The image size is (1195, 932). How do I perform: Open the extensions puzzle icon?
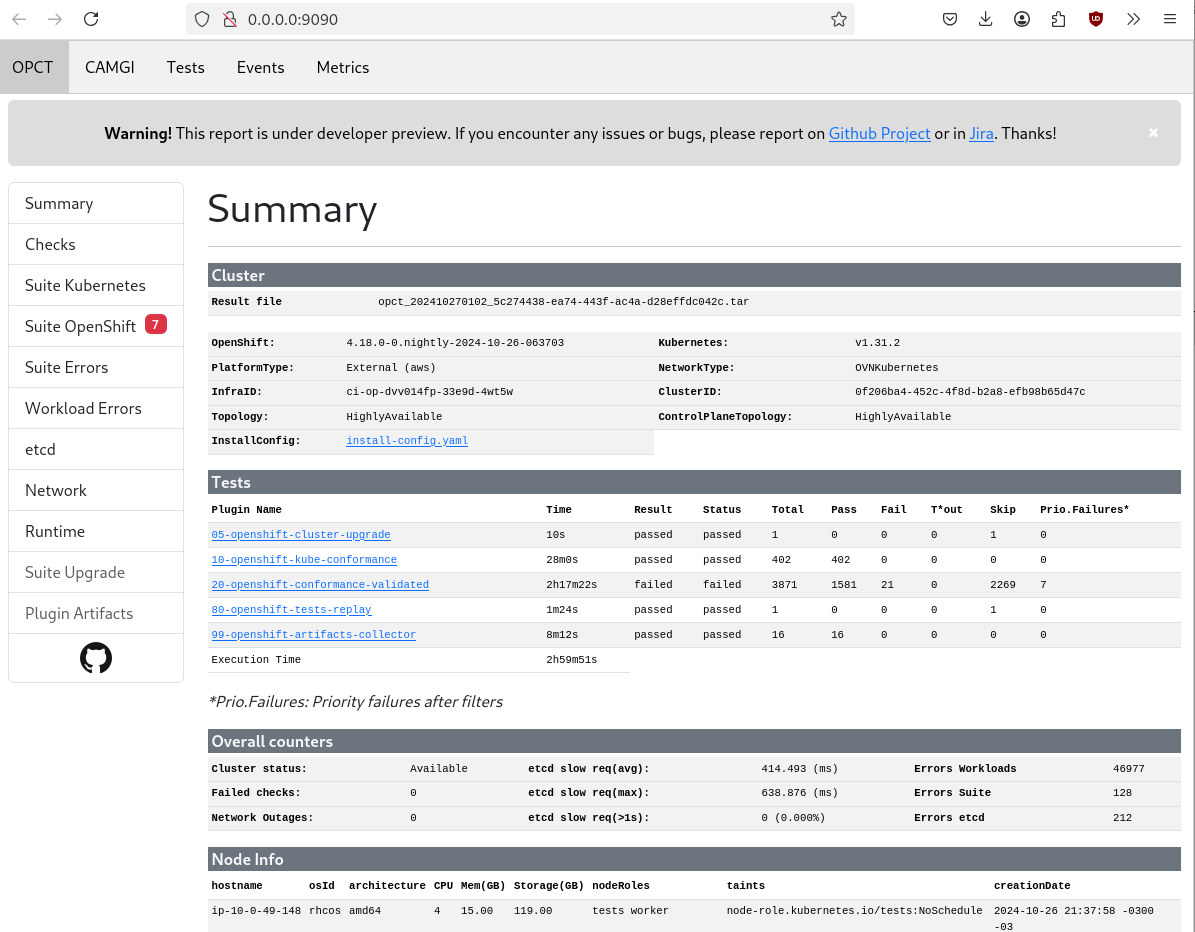coord(1058,19)
